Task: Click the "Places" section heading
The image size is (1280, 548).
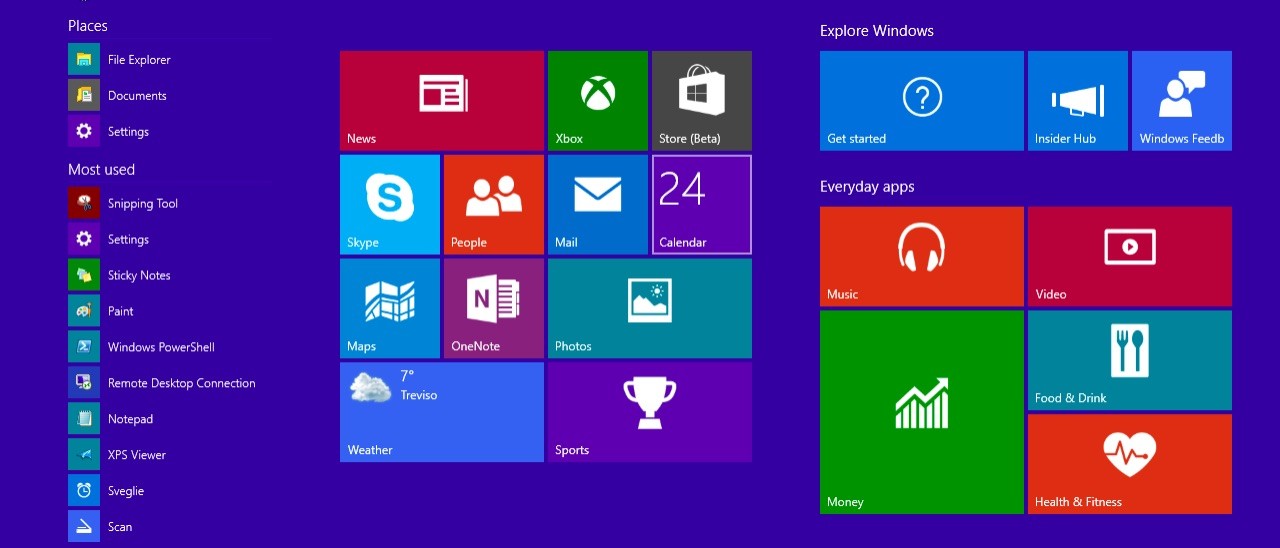Action: (x=88, y=26)
